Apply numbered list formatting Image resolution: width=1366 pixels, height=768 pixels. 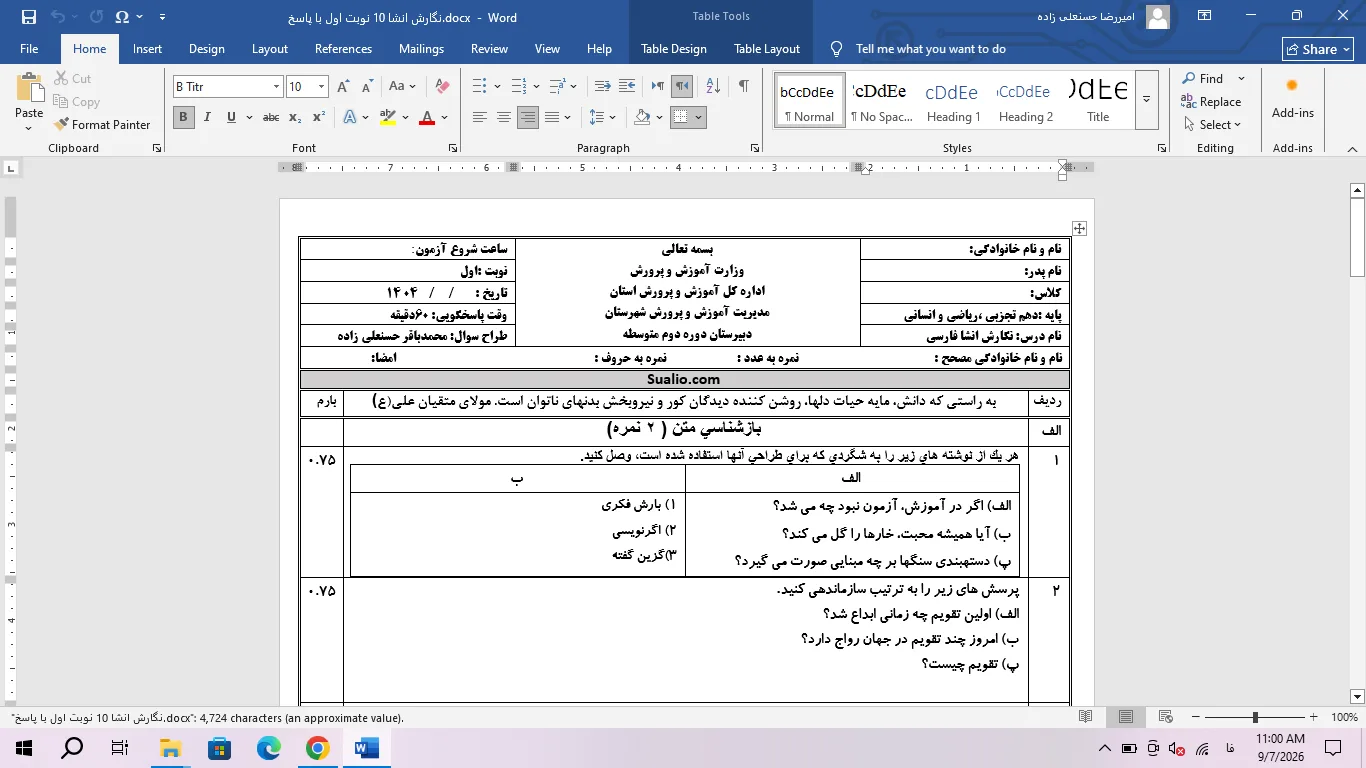(519, 87)
